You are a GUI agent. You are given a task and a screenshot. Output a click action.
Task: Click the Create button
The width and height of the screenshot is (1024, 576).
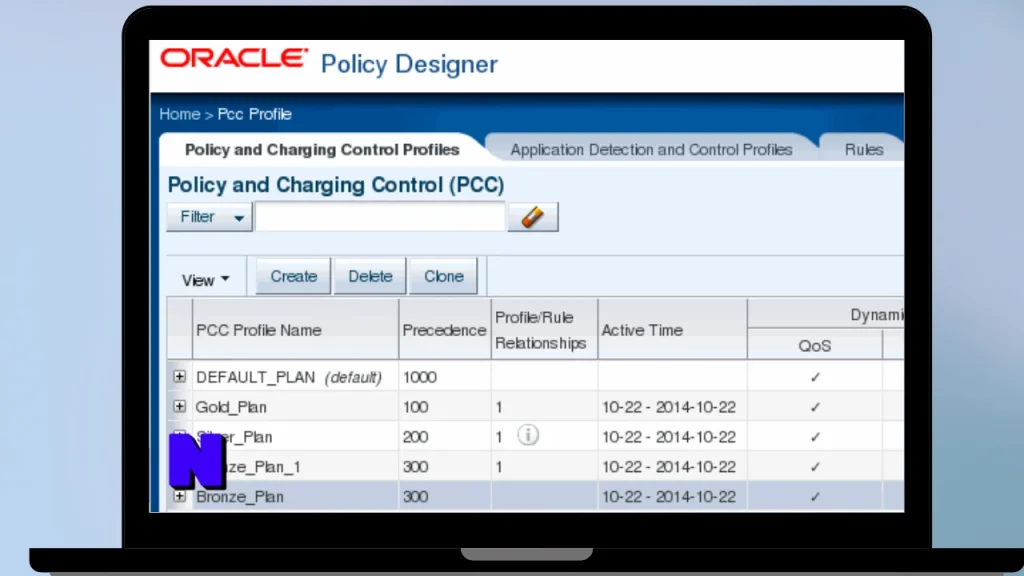(293, 276)
